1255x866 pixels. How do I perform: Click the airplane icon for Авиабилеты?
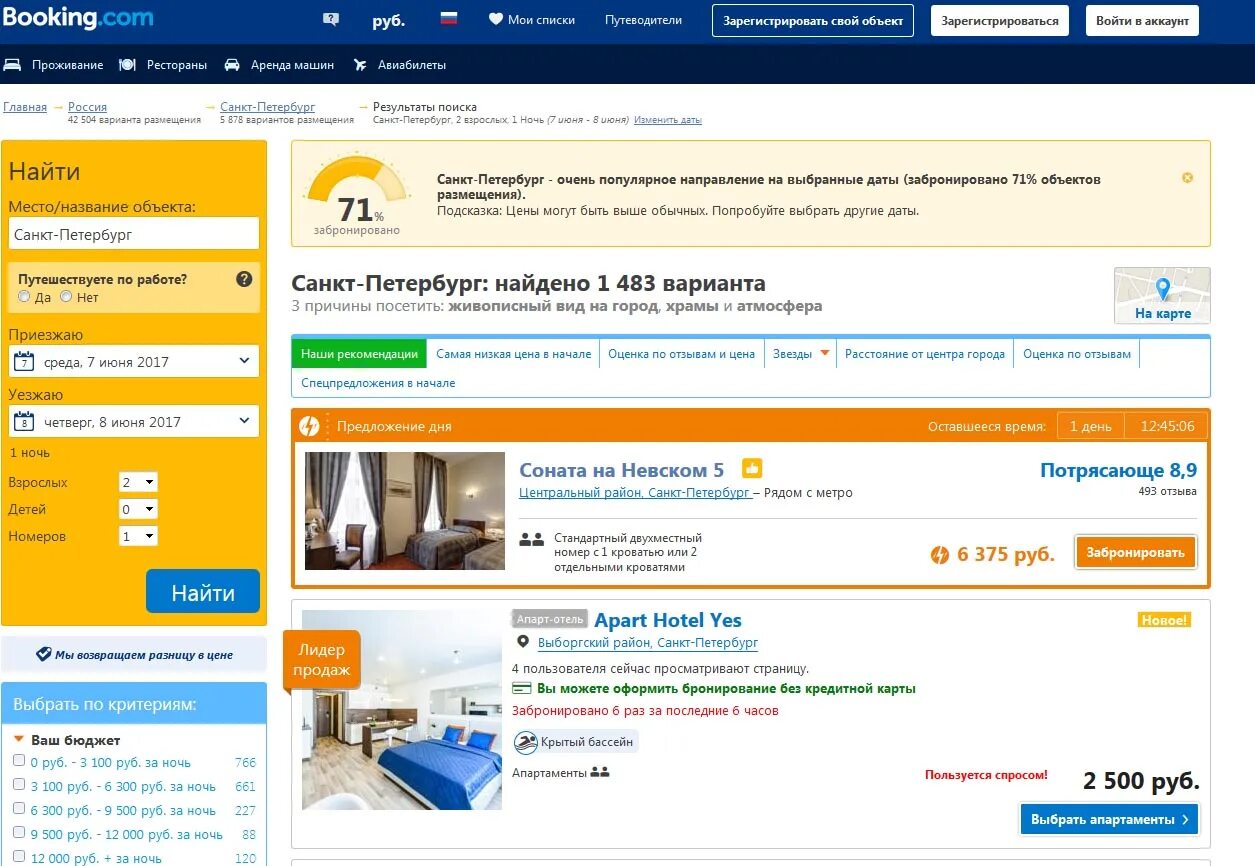(360, 64)
